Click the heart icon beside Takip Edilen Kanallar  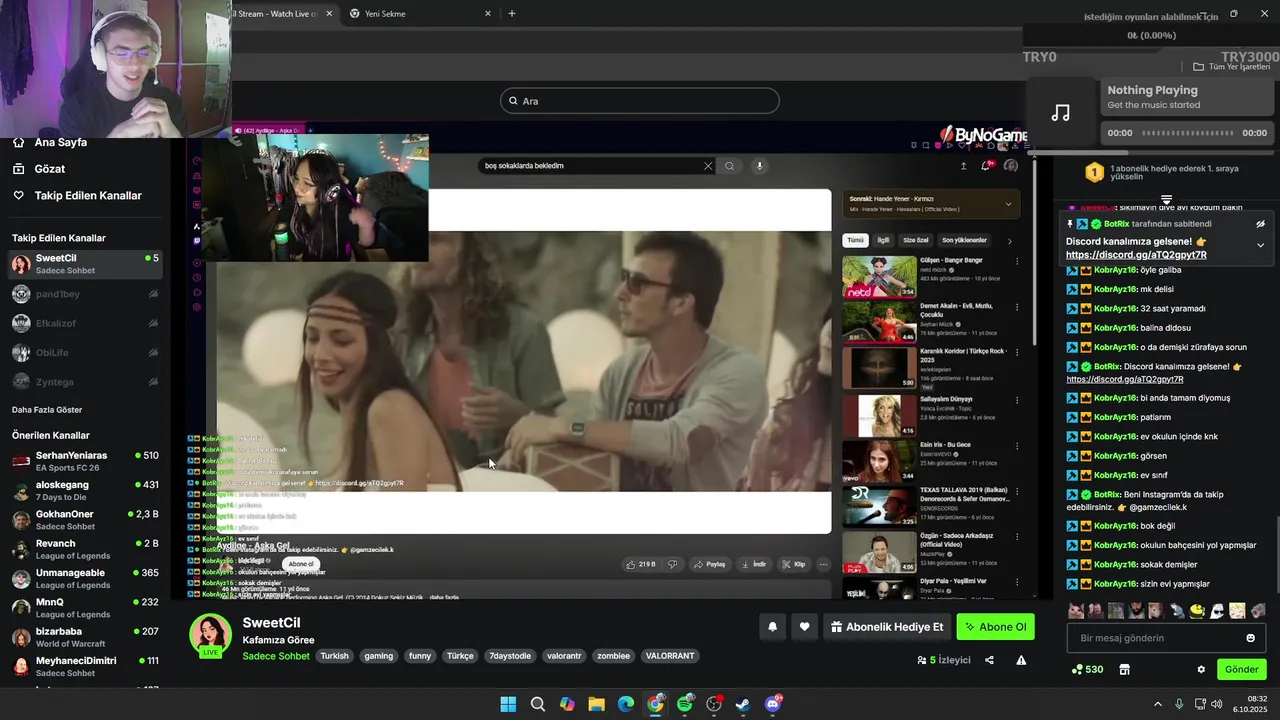click(x=18, y=196)
